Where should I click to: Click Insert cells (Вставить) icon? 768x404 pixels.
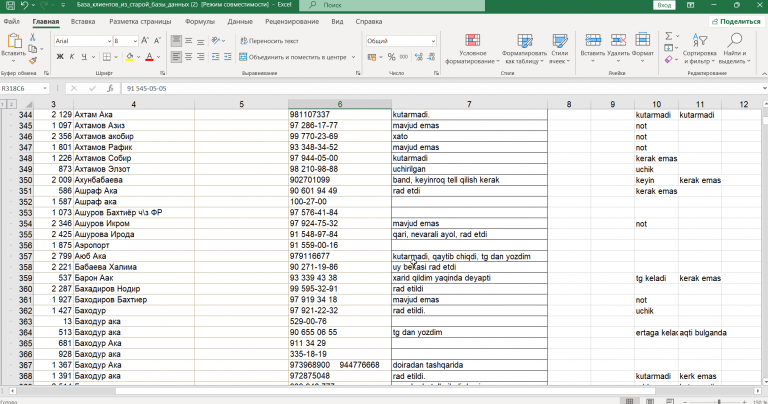(x=593, y=40)
